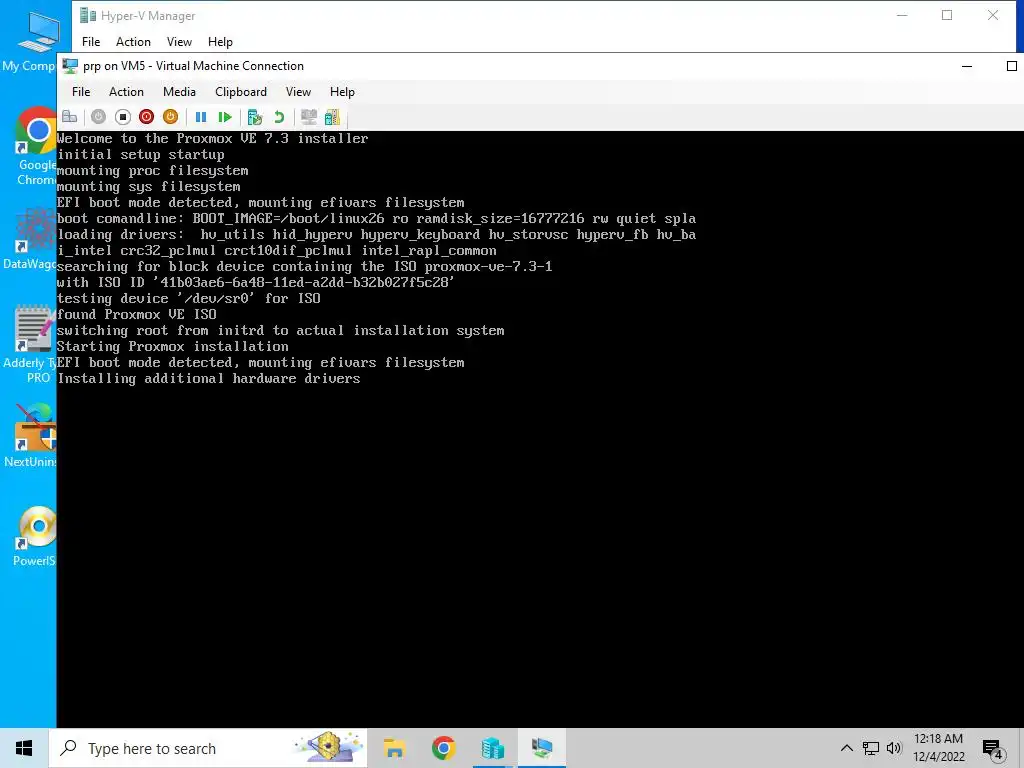The width and height of the screenshot is (1024, 768).
Task: Open the Windows Start menu
Action: (x=24, y=748)
